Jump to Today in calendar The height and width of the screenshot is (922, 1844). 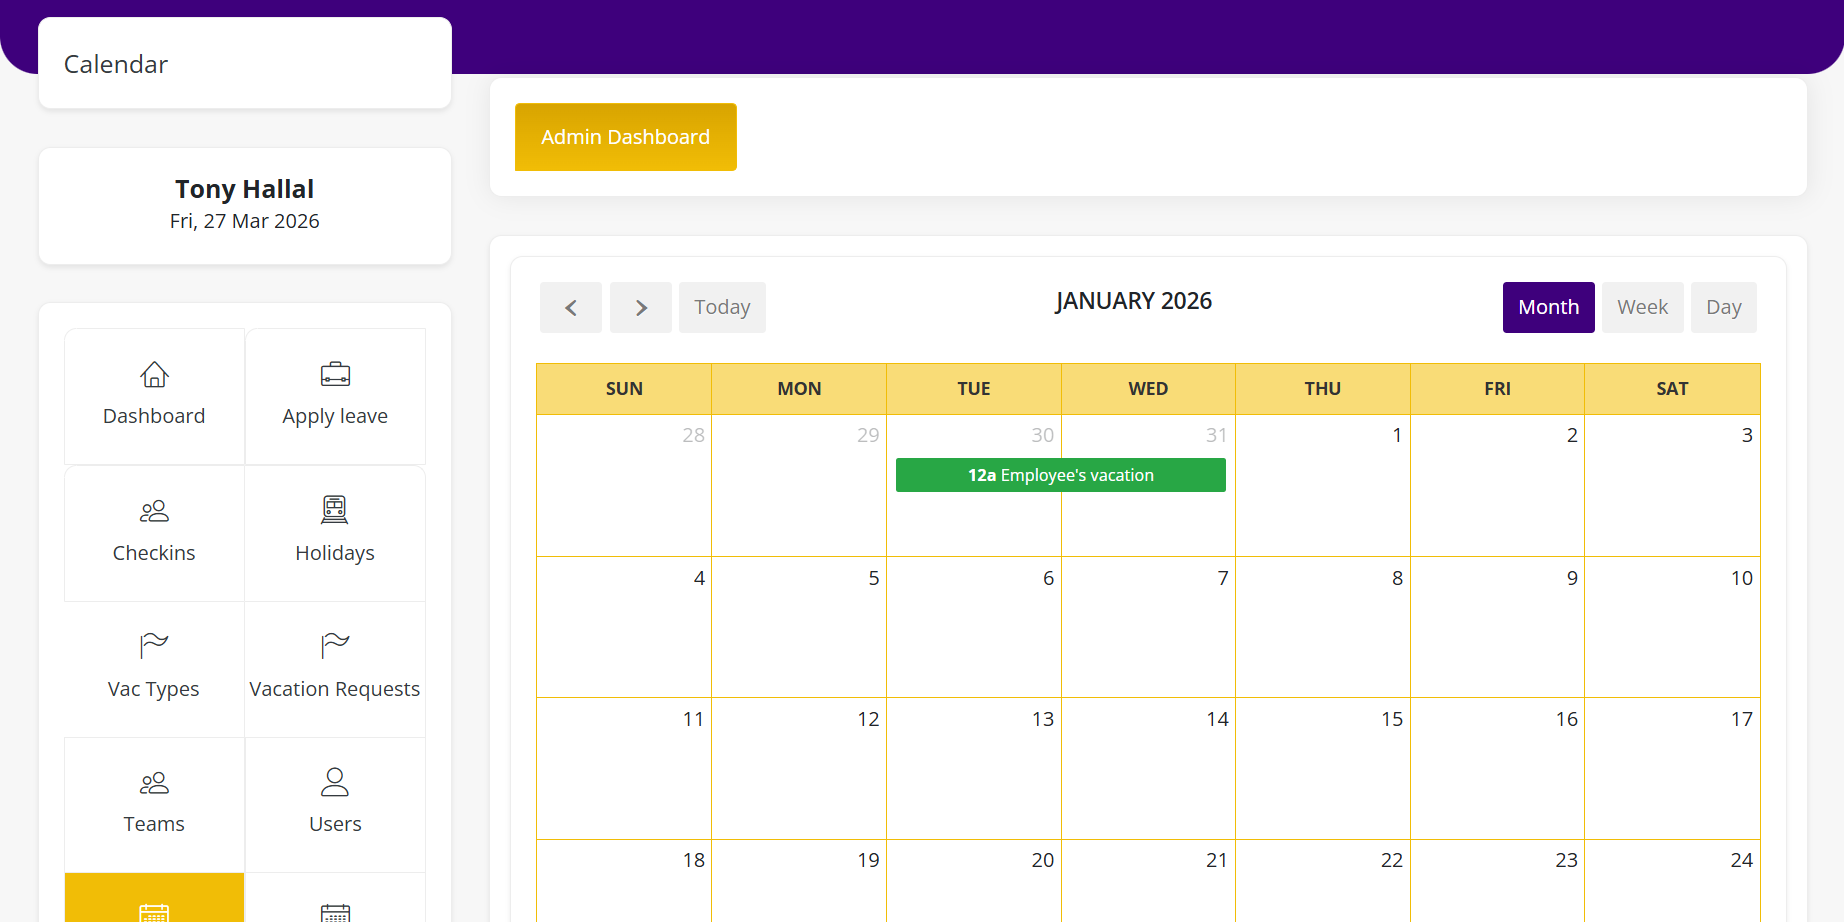click(722, 308)
